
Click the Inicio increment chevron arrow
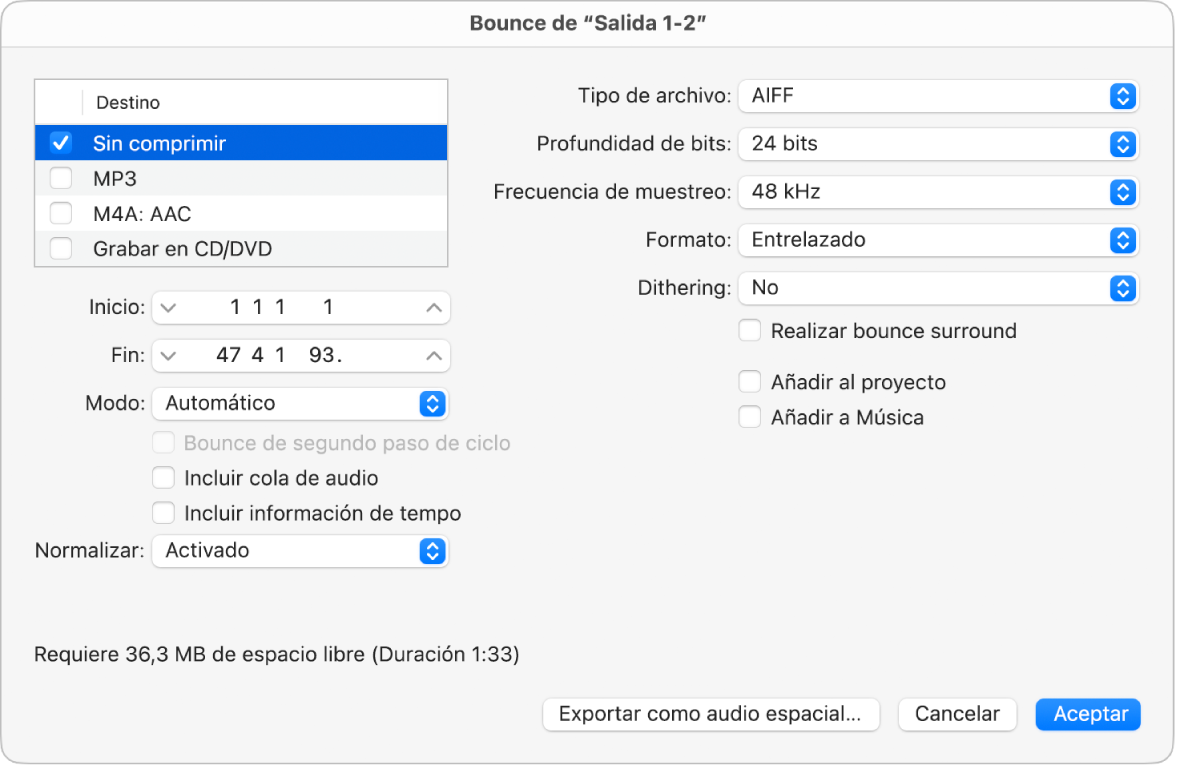coord(433,308)
